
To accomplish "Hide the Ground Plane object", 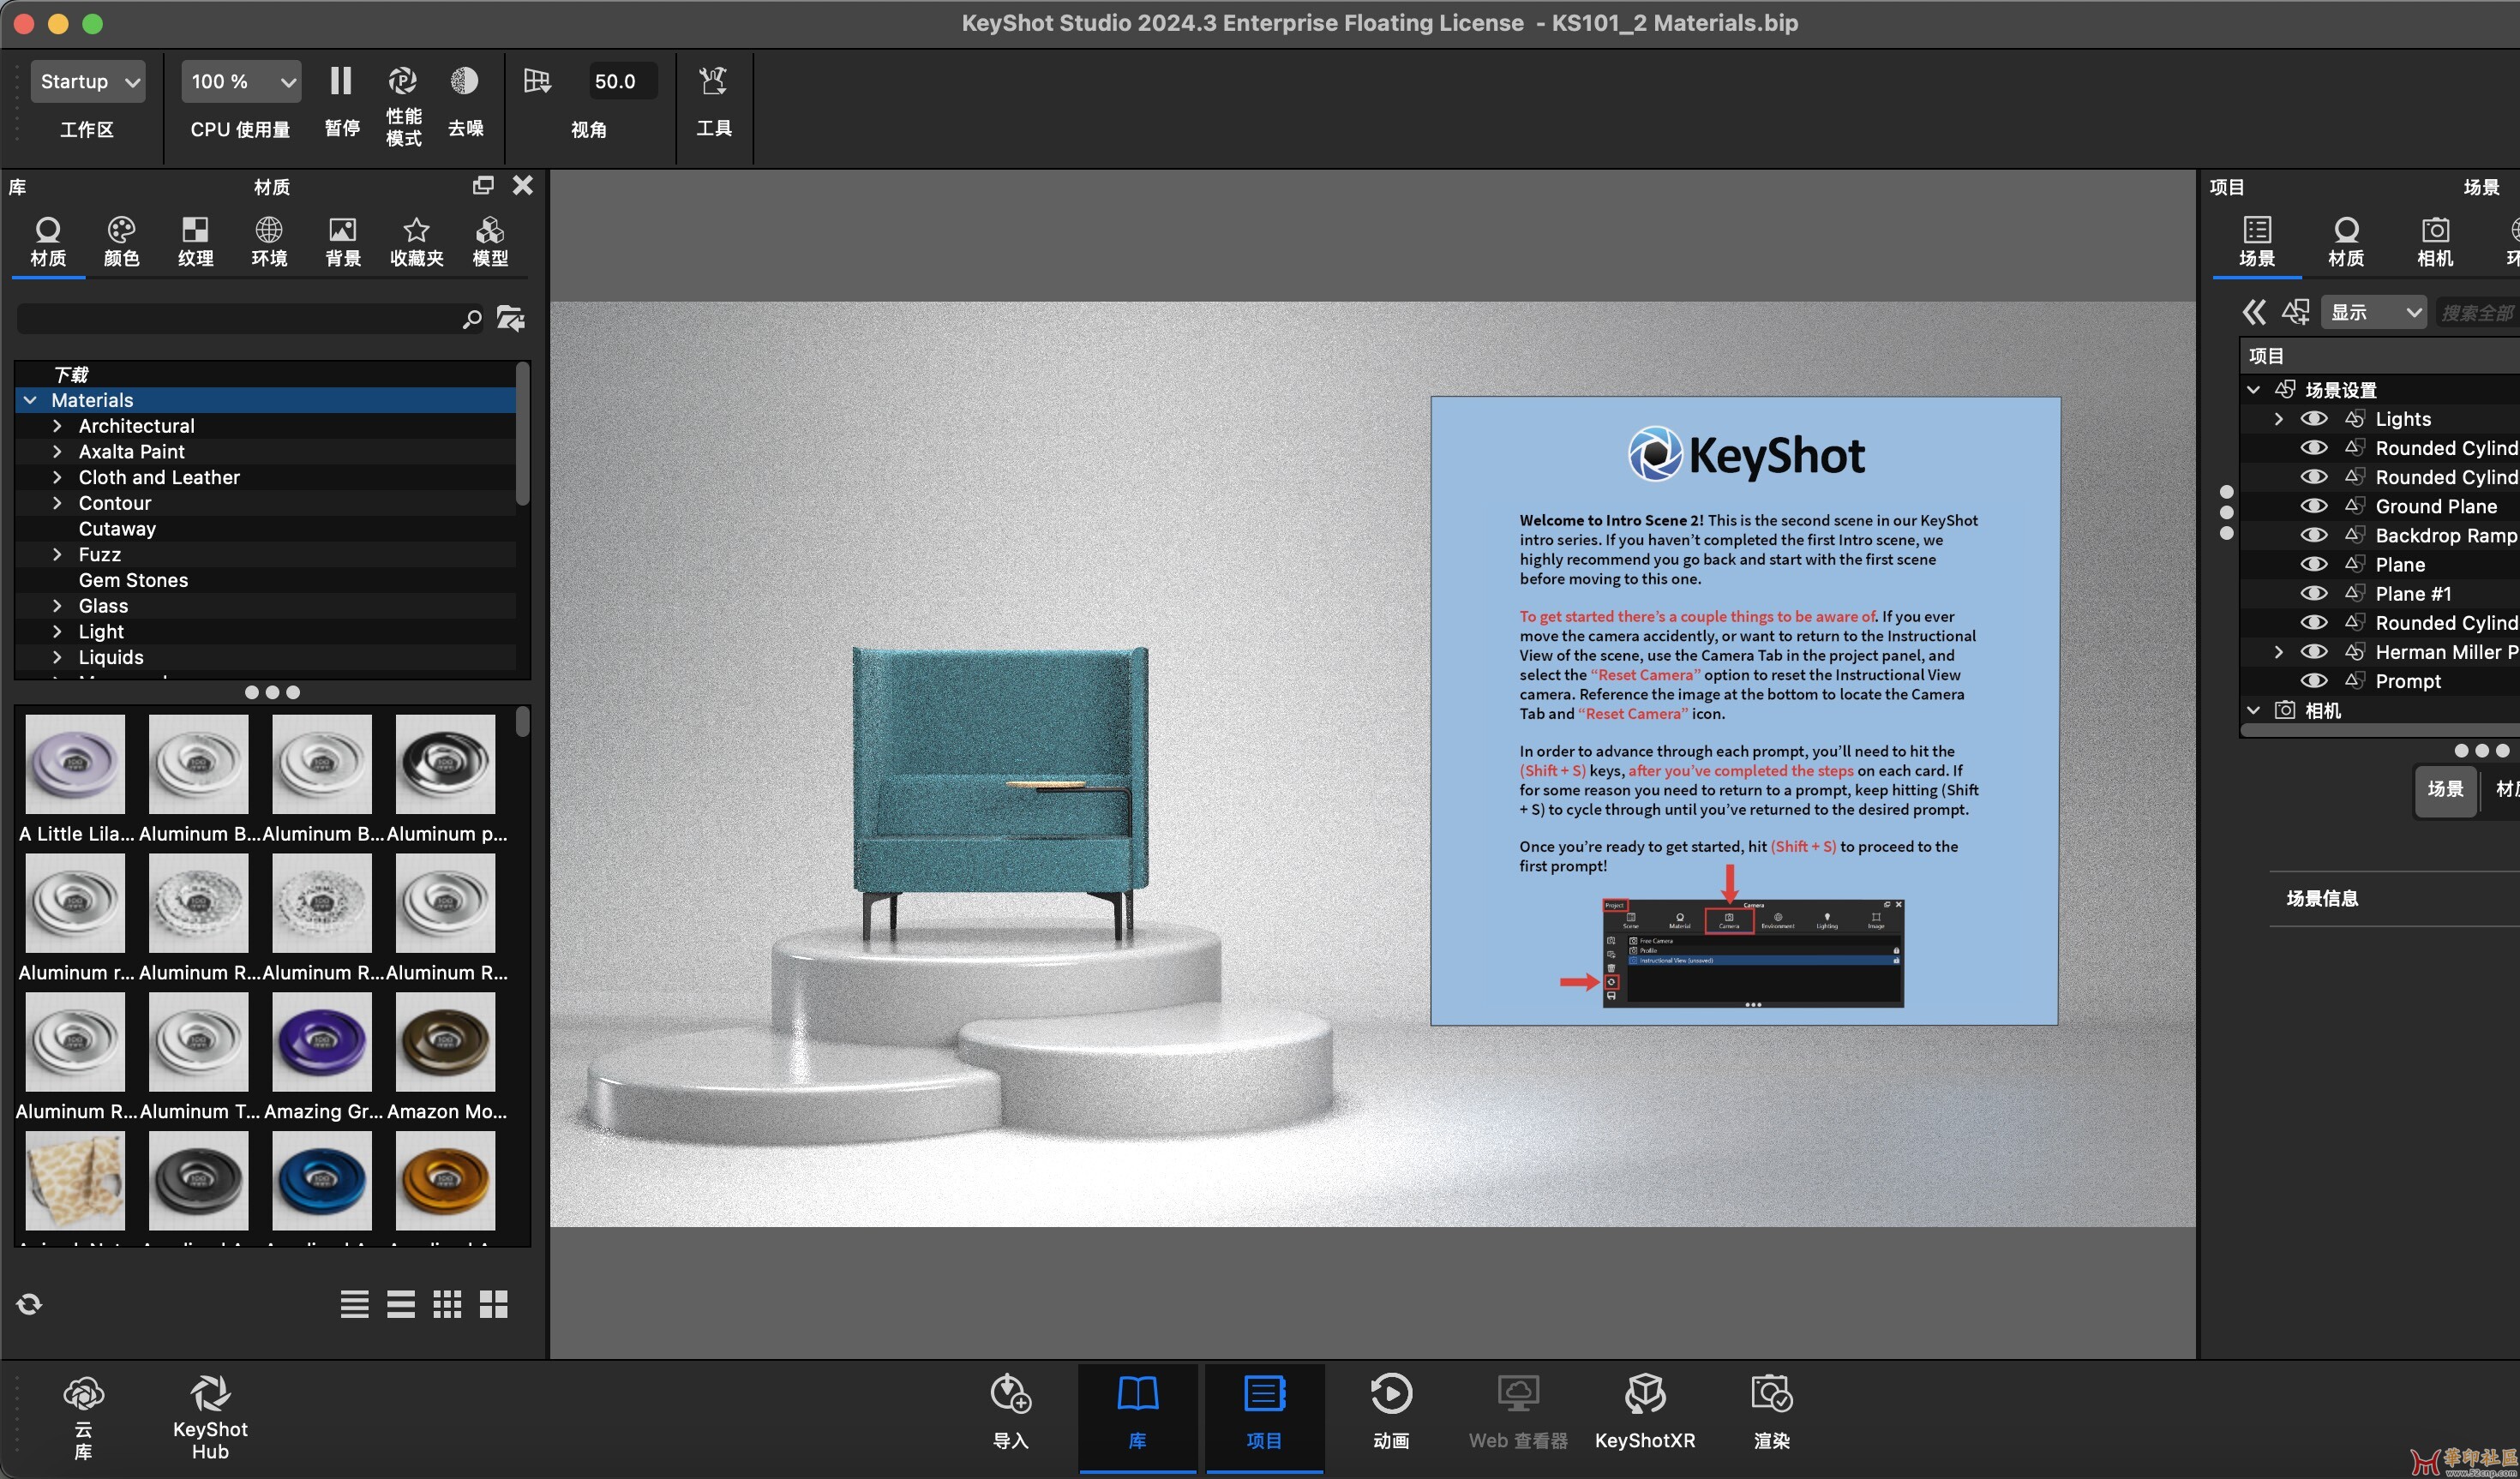I will tap(2314, 506).
